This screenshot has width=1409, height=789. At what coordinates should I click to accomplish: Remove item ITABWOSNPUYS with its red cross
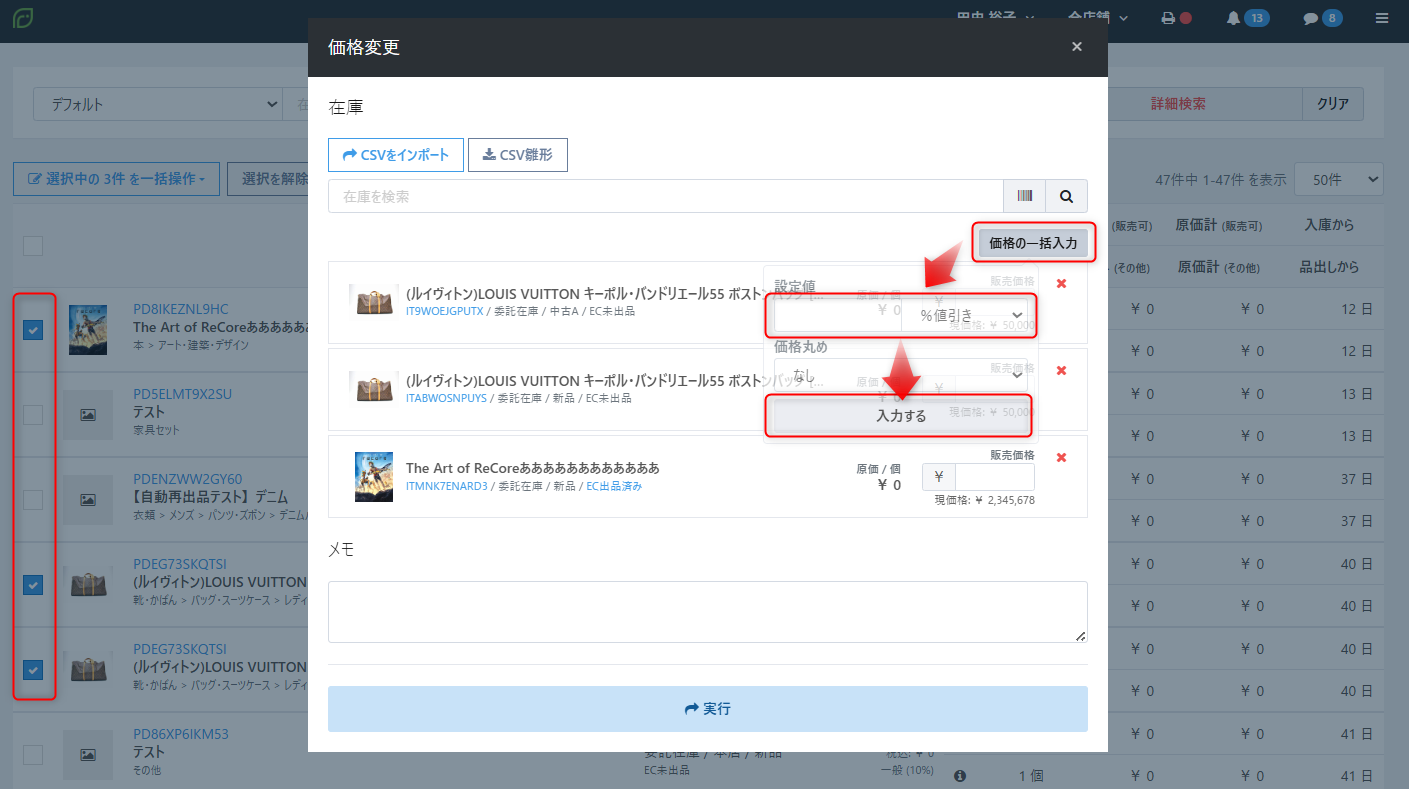point(1061,371)
